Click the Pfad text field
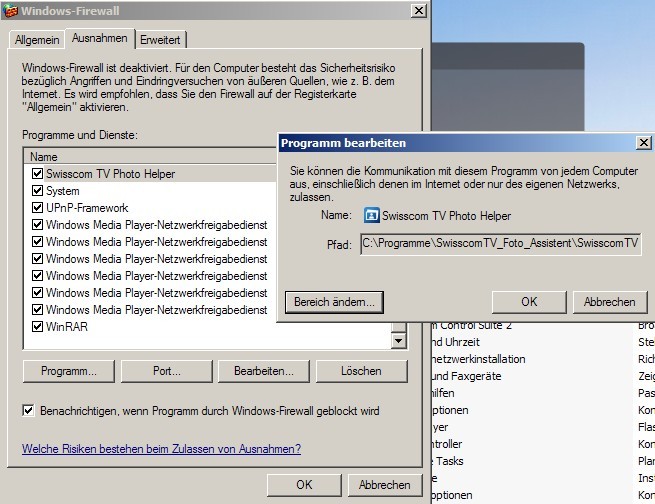This screenshot has height=504, width=655. (x=500, y=243)
